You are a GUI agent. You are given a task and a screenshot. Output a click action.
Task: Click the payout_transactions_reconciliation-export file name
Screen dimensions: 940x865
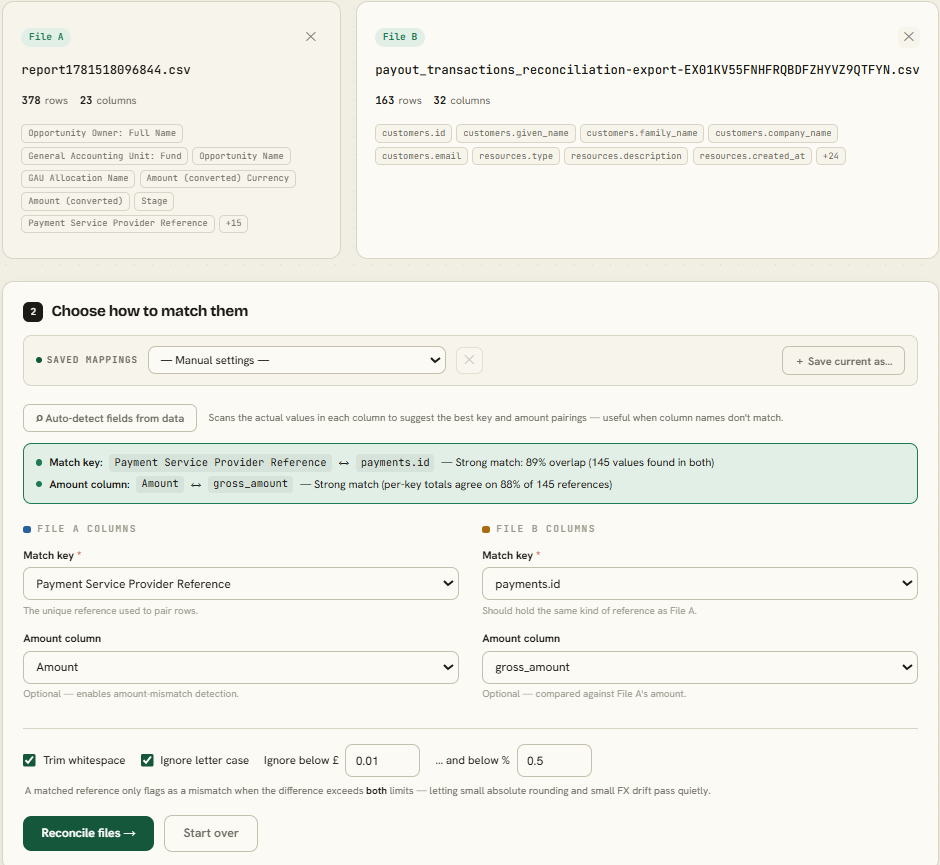click(647, 70)
